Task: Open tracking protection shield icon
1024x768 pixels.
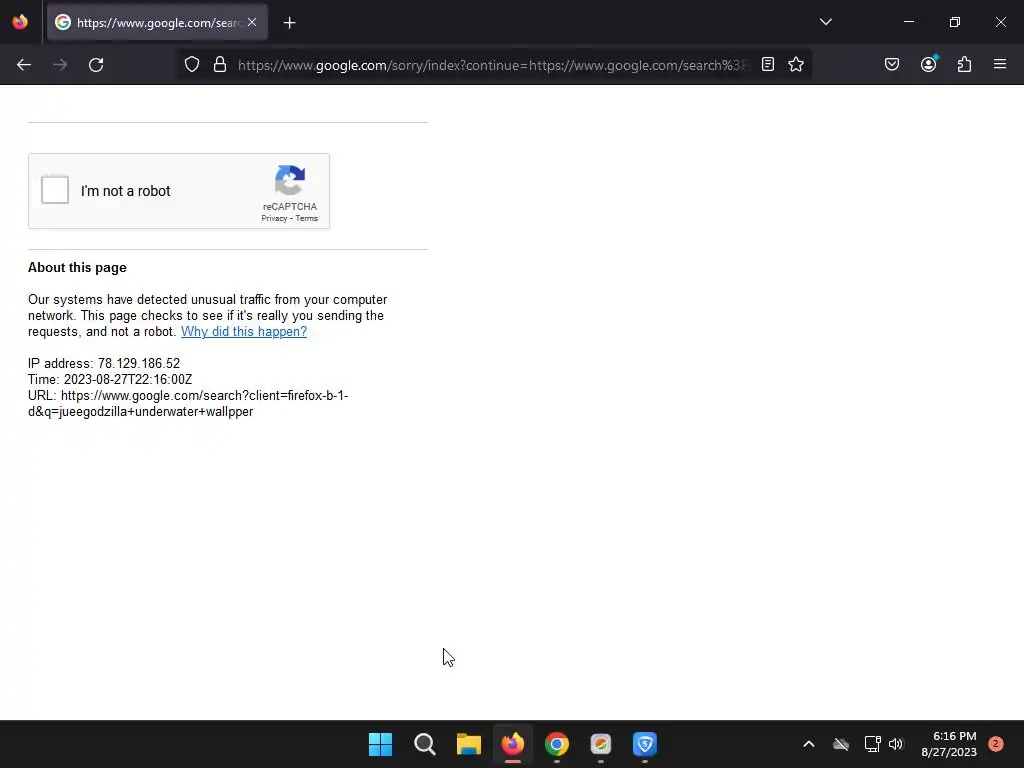Action: pyautogui.click(x=191, y=65)
